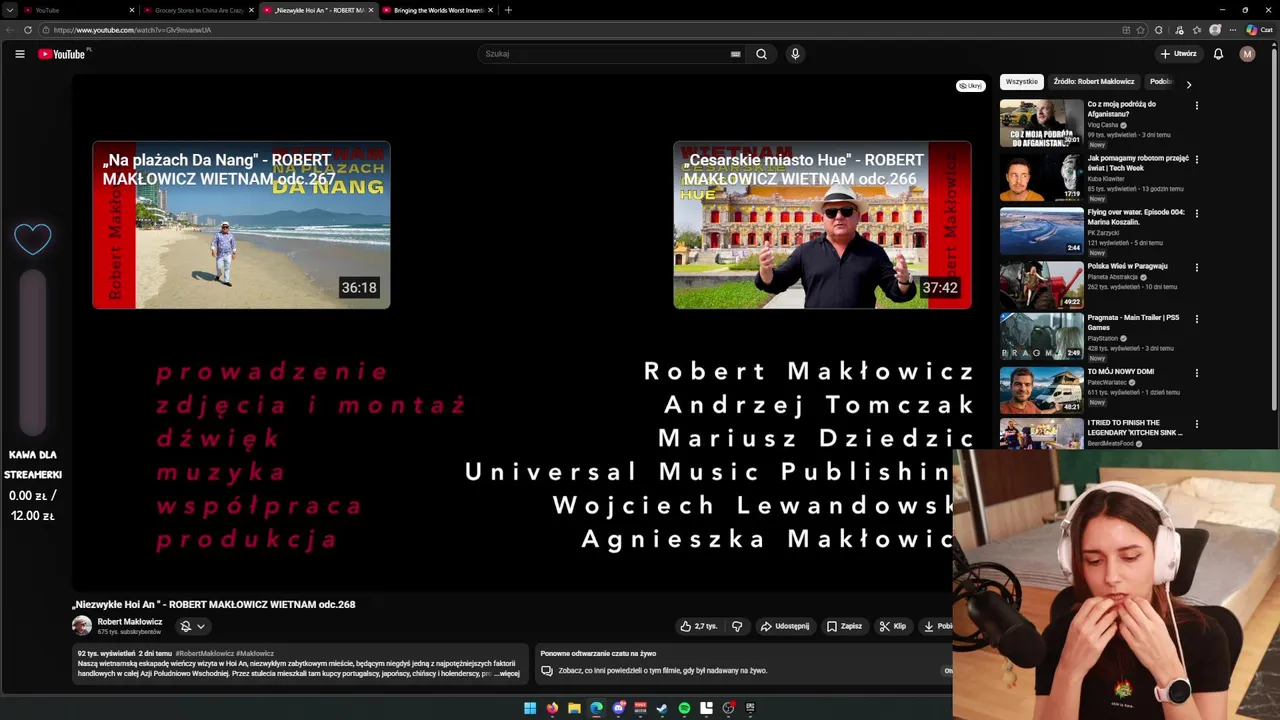1280x720 pixels.
Task: Open options for Polska Wieś w Paragwaju
Action: point(1196,267)
